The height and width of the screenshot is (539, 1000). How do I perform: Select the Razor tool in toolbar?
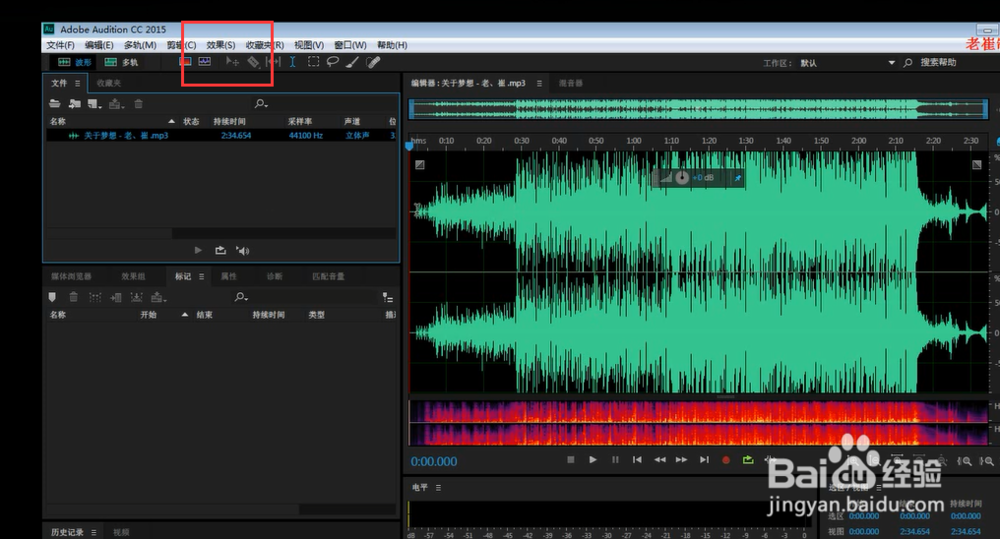[253, 62]
